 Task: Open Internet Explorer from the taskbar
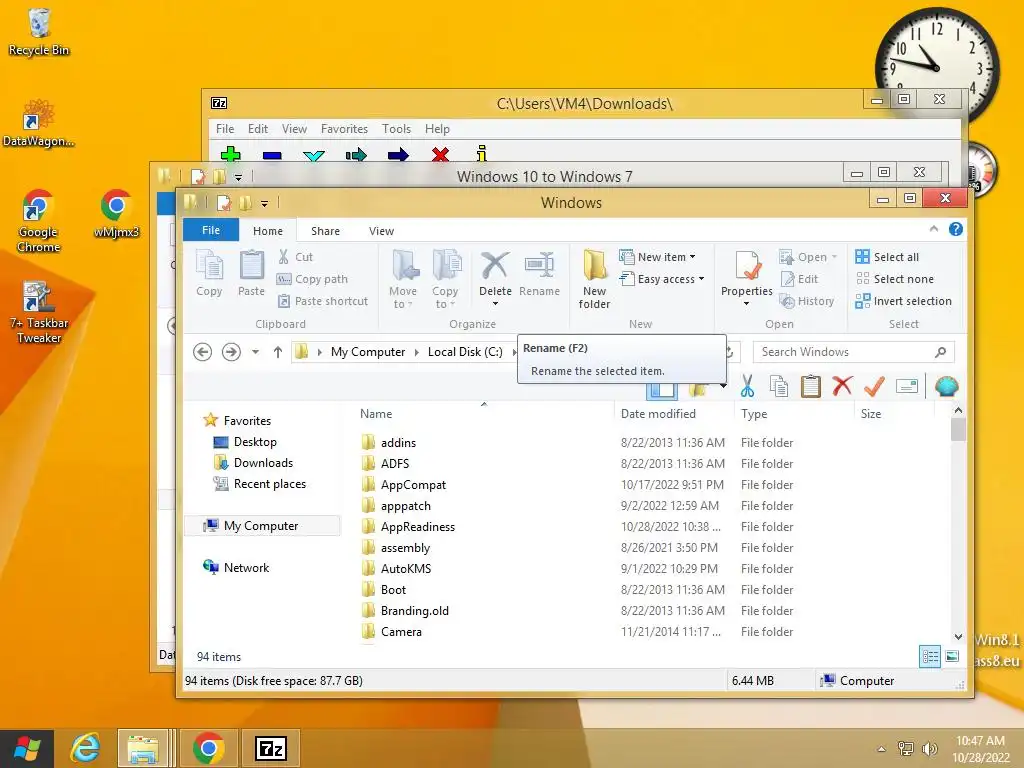pos(86,748)
